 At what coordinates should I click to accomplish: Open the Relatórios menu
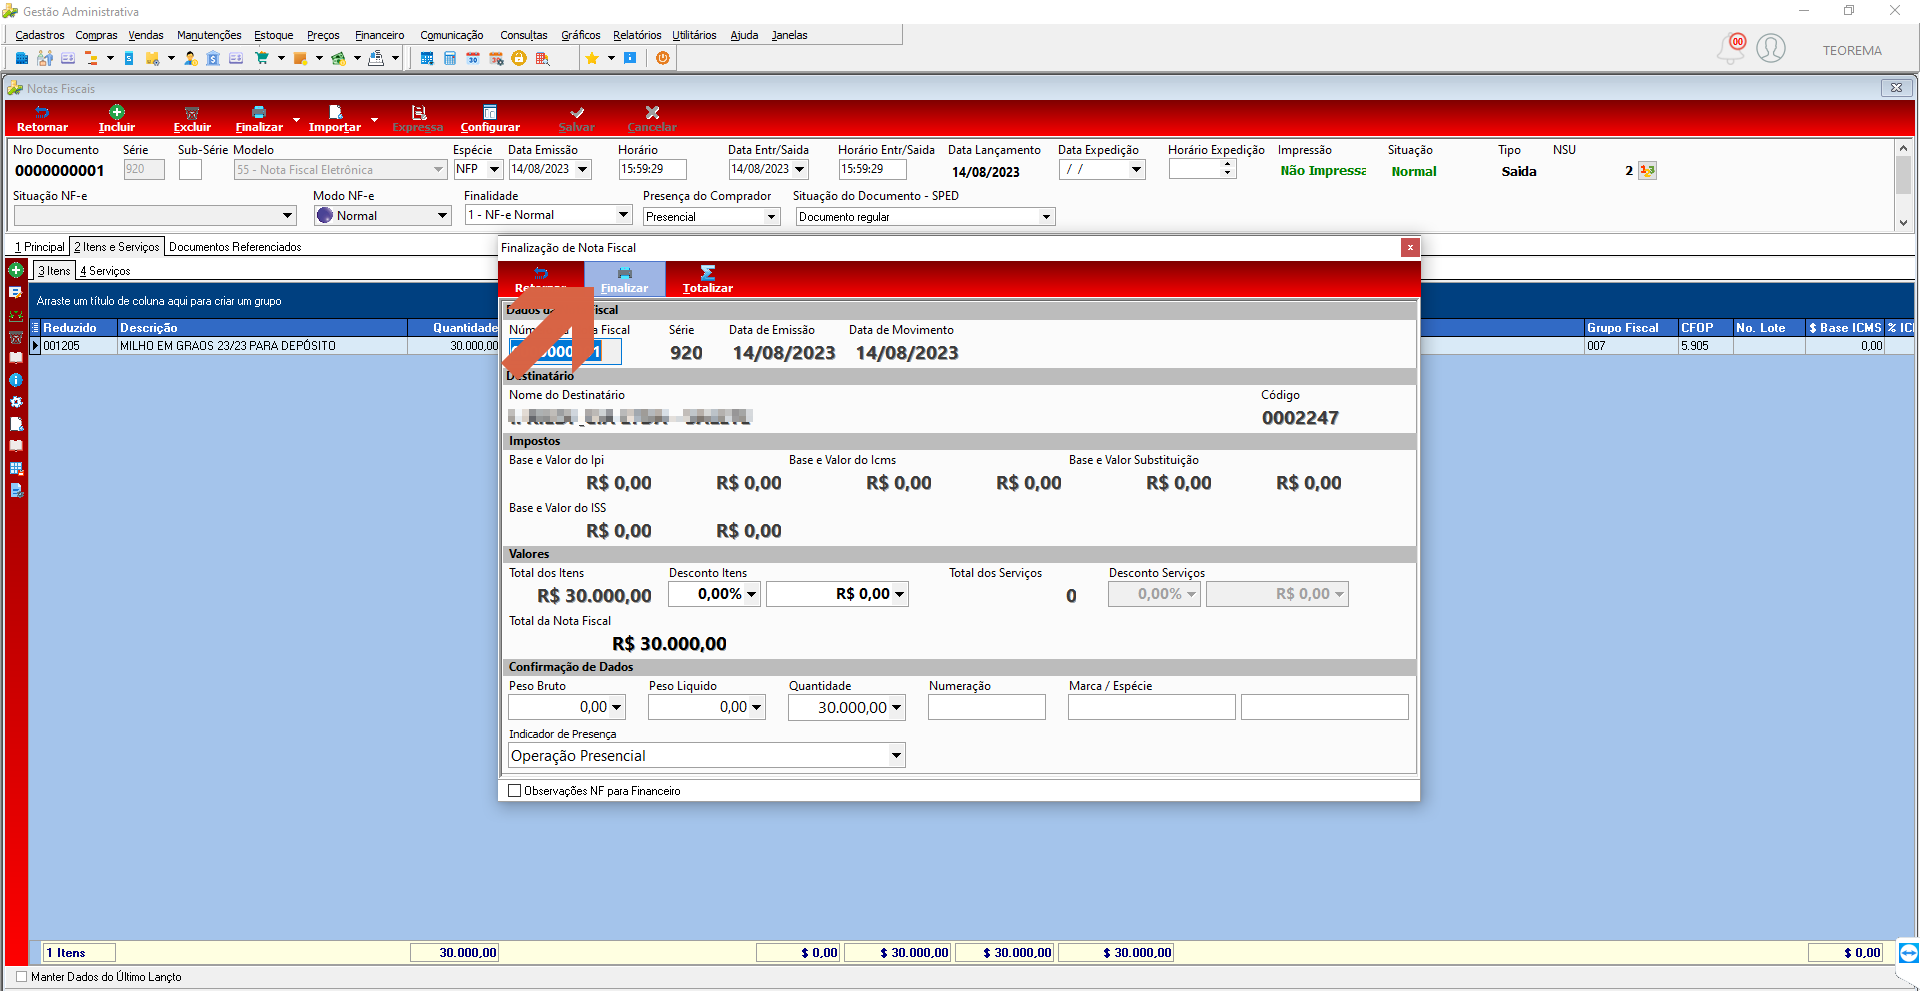pos(637,35)
